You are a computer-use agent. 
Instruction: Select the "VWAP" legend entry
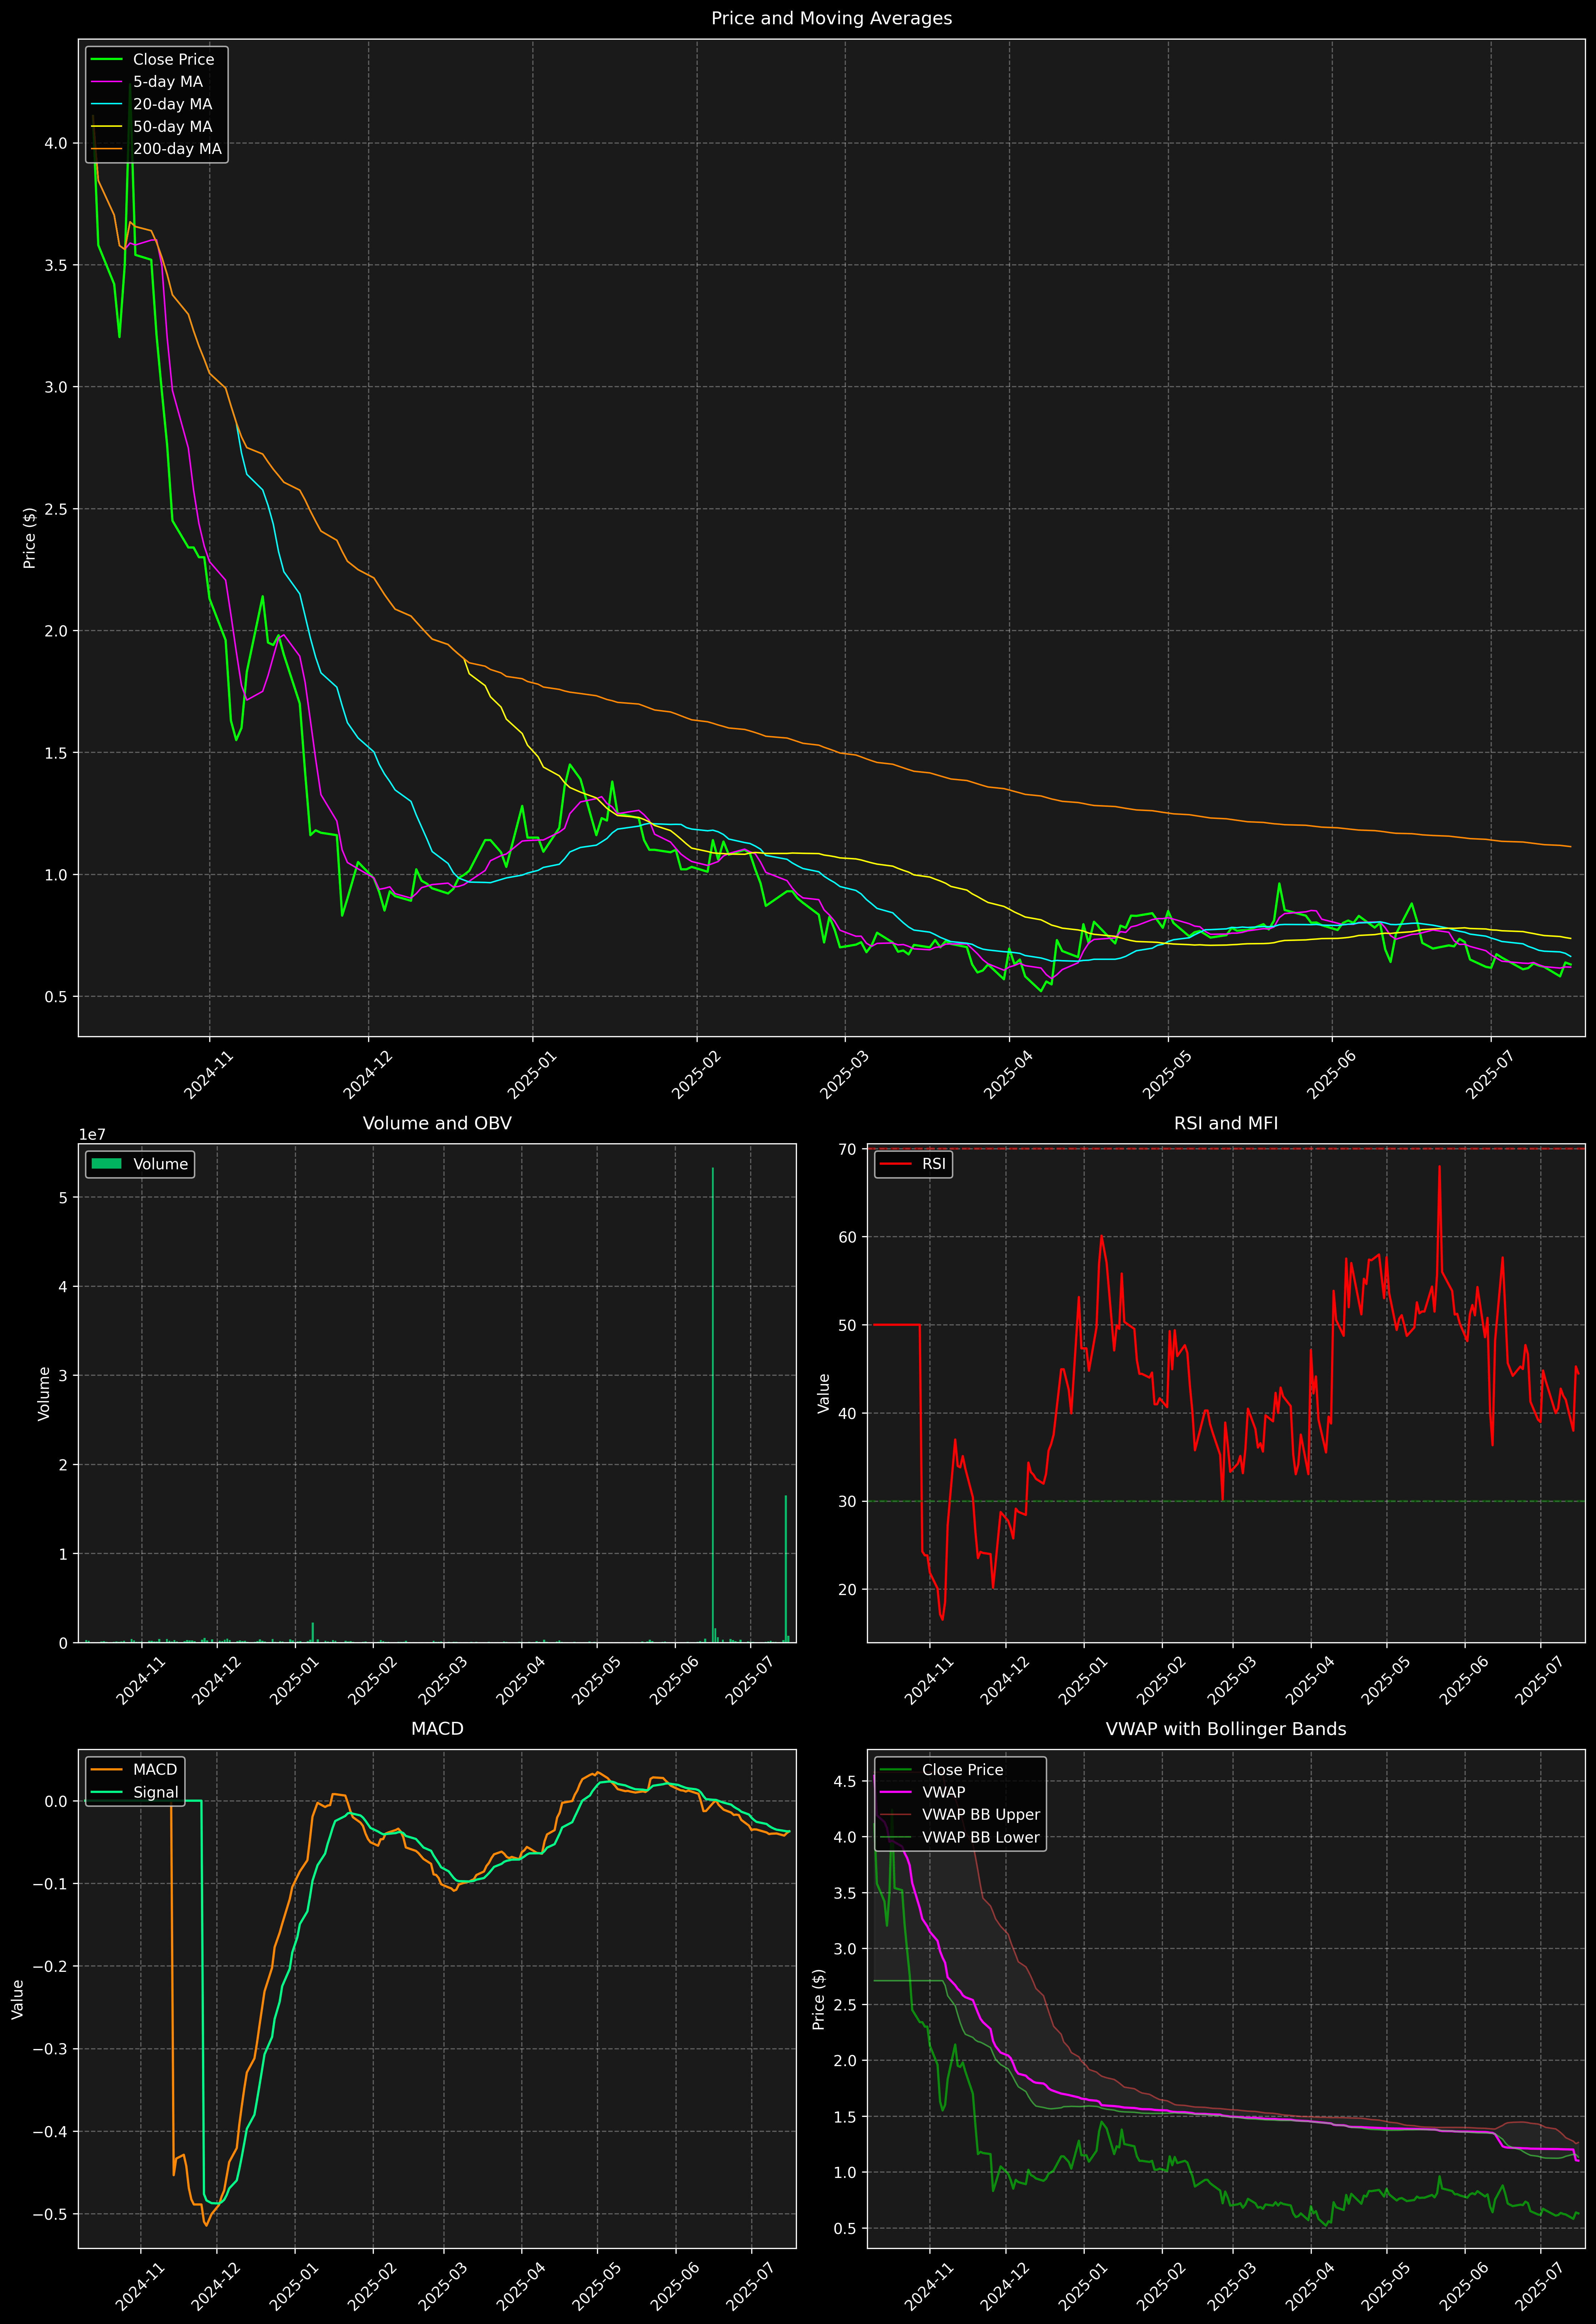click(x=943, y=1792)
